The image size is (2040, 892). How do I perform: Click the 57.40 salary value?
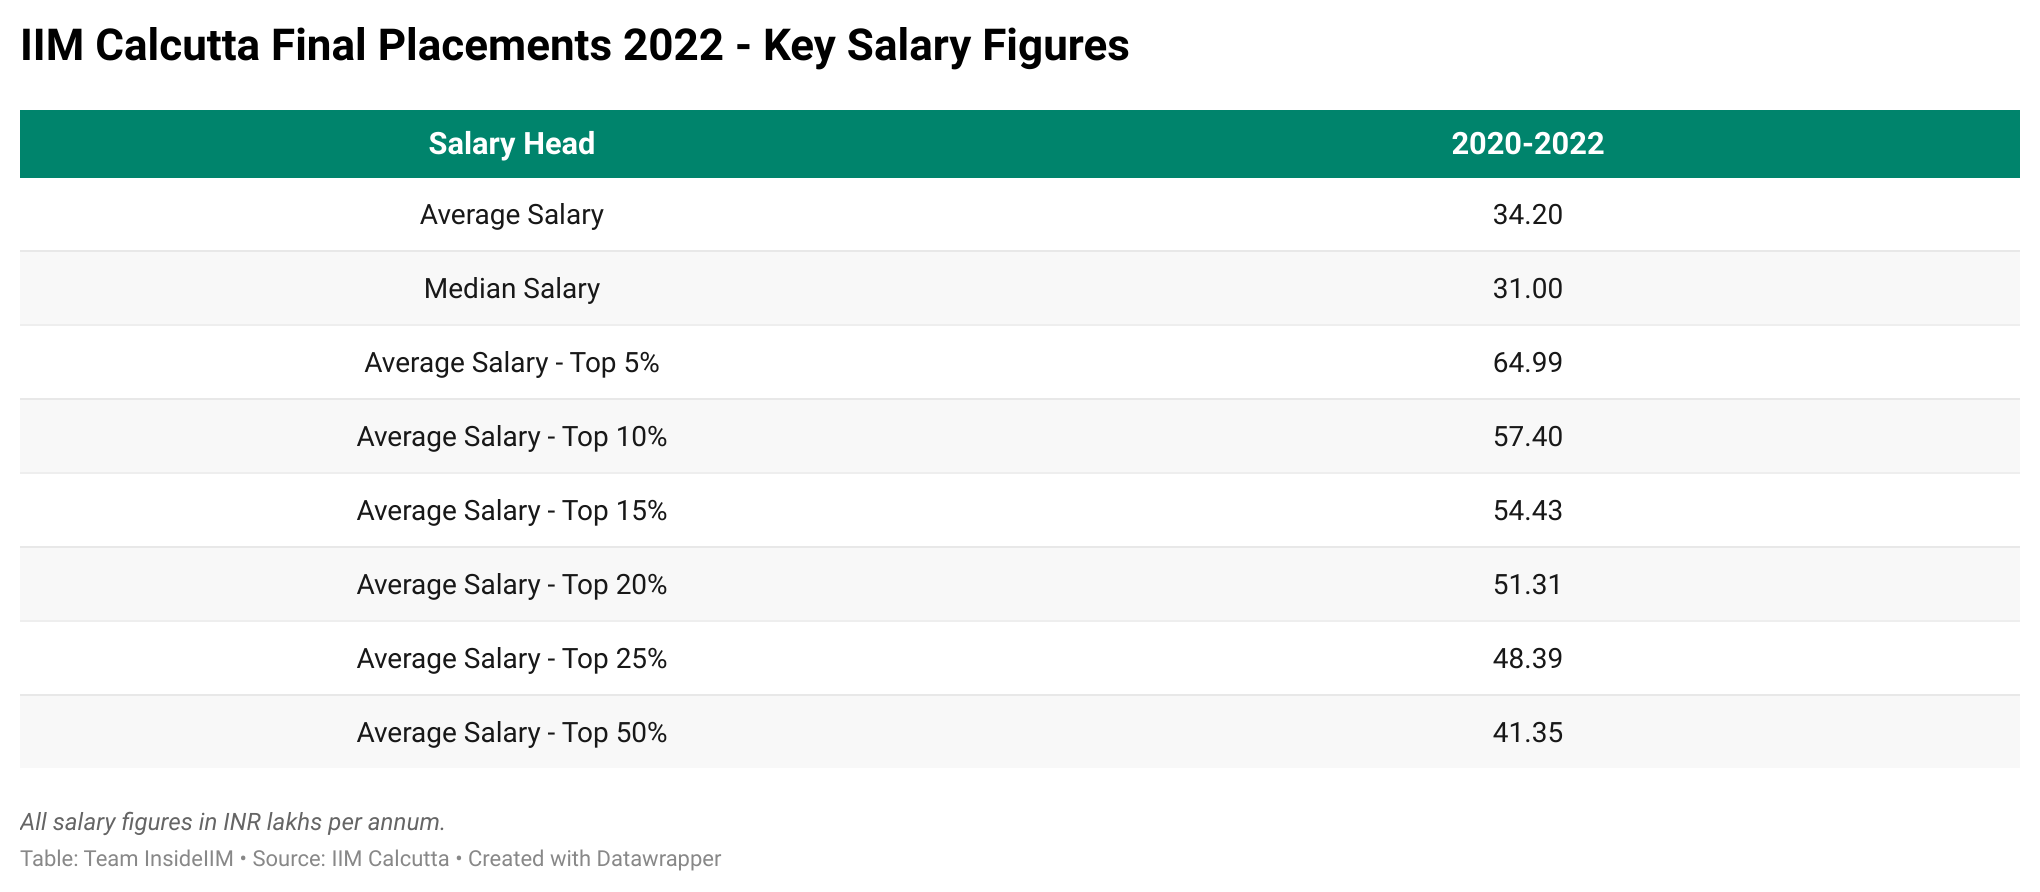click(x=1527, y=437)
